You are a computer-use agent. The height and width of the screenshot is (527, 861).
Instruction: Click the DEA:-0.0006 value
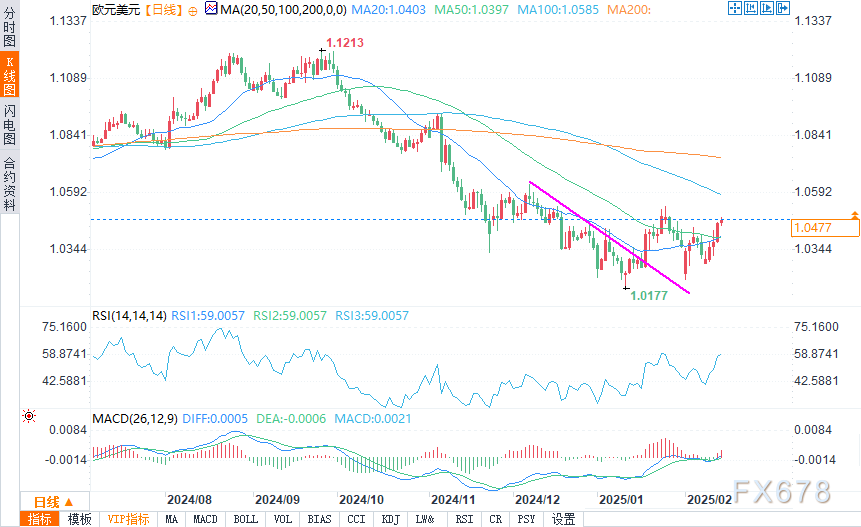[291, 419]
